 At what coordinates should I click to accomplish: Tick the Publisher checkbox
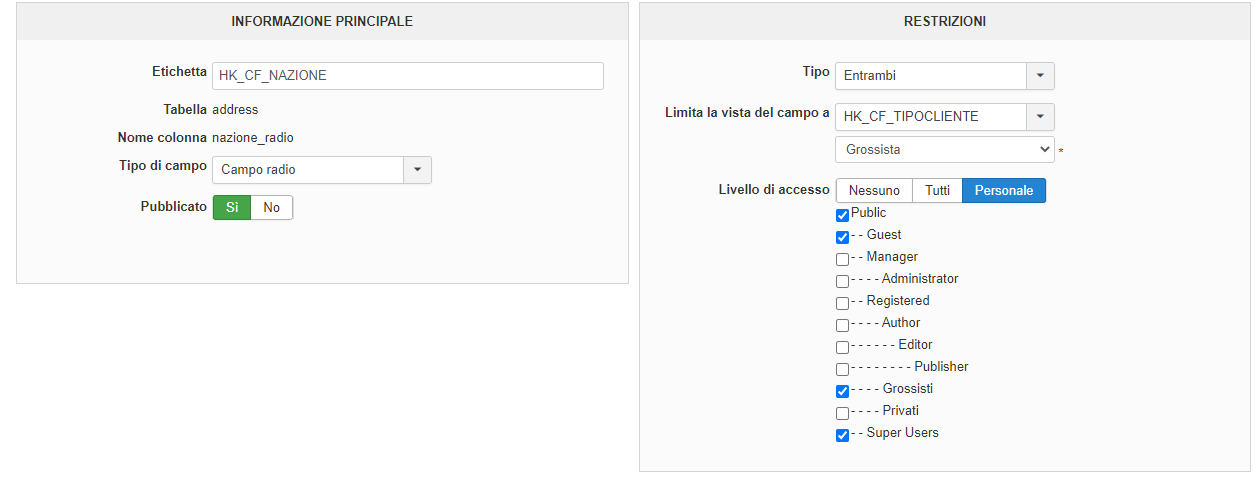(x=842, y=369)
